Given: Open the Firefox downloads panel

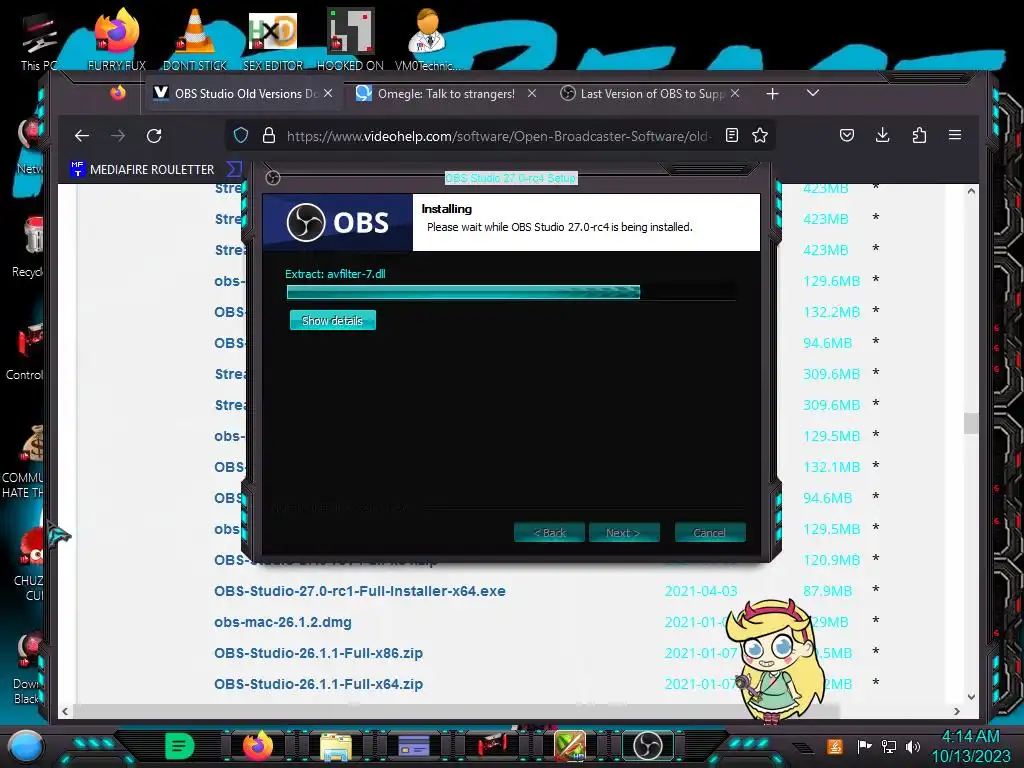Looking at the screenshot, I should 882,135.
